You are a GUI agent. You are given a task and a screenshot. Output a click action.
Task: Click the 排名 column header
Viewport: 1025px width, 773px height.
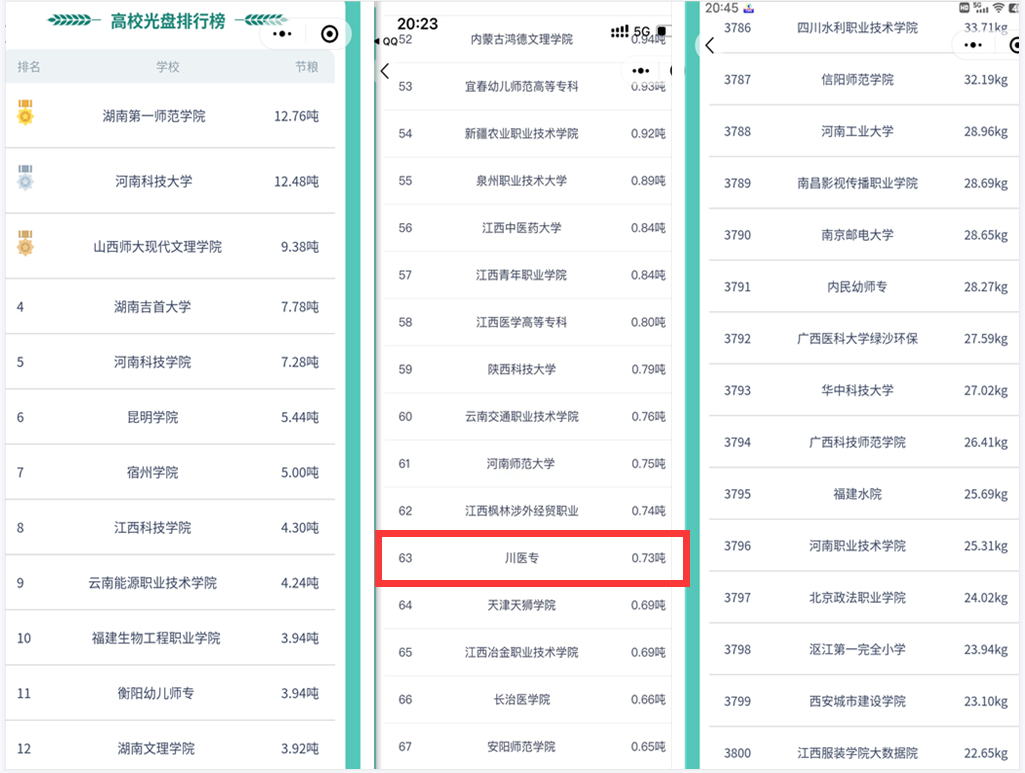[29, 67]
